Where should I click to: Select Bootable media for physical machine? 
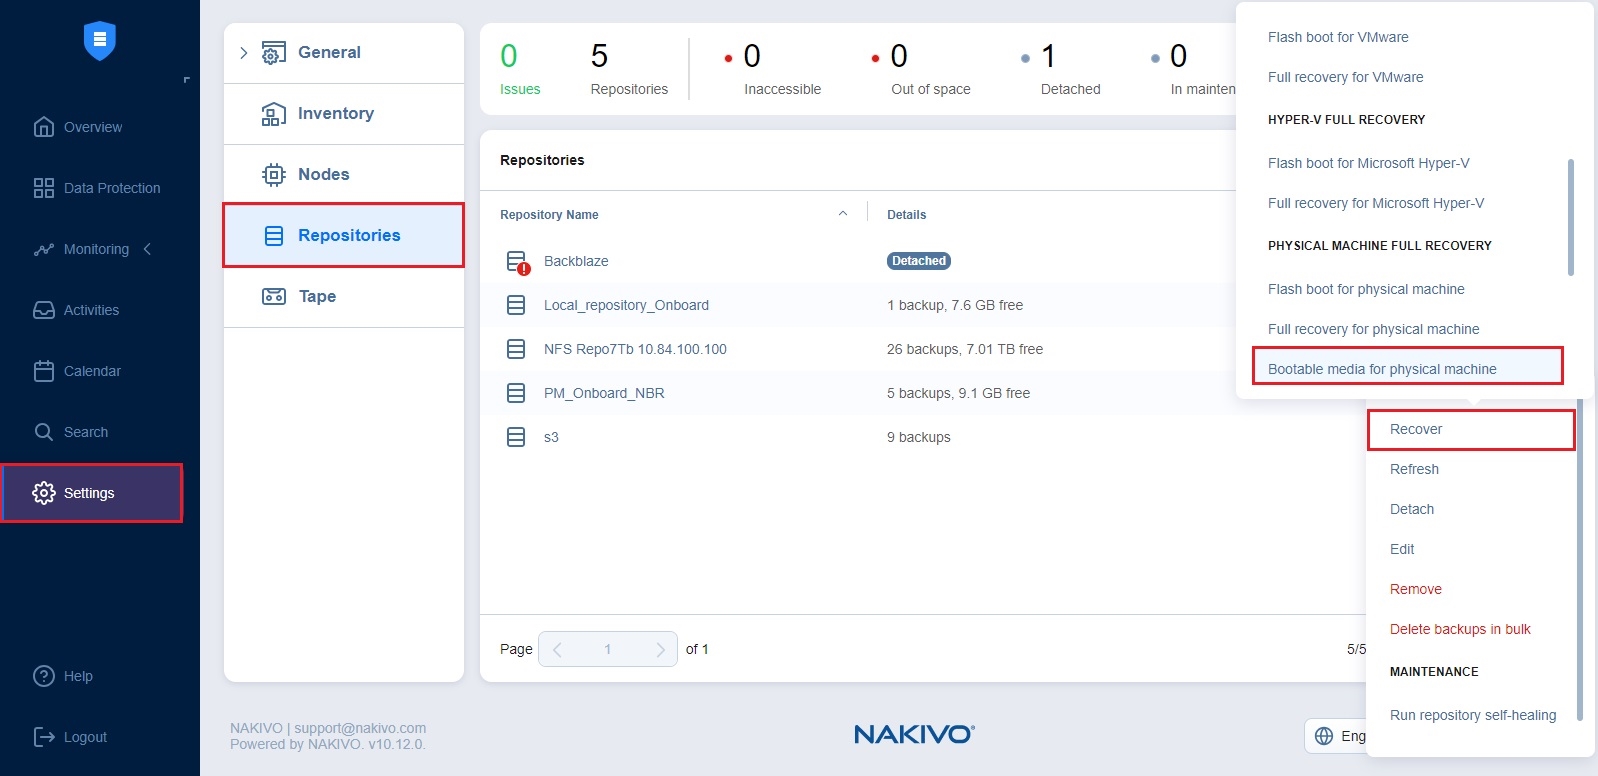pyautogui.click(x=1381, y=369)
